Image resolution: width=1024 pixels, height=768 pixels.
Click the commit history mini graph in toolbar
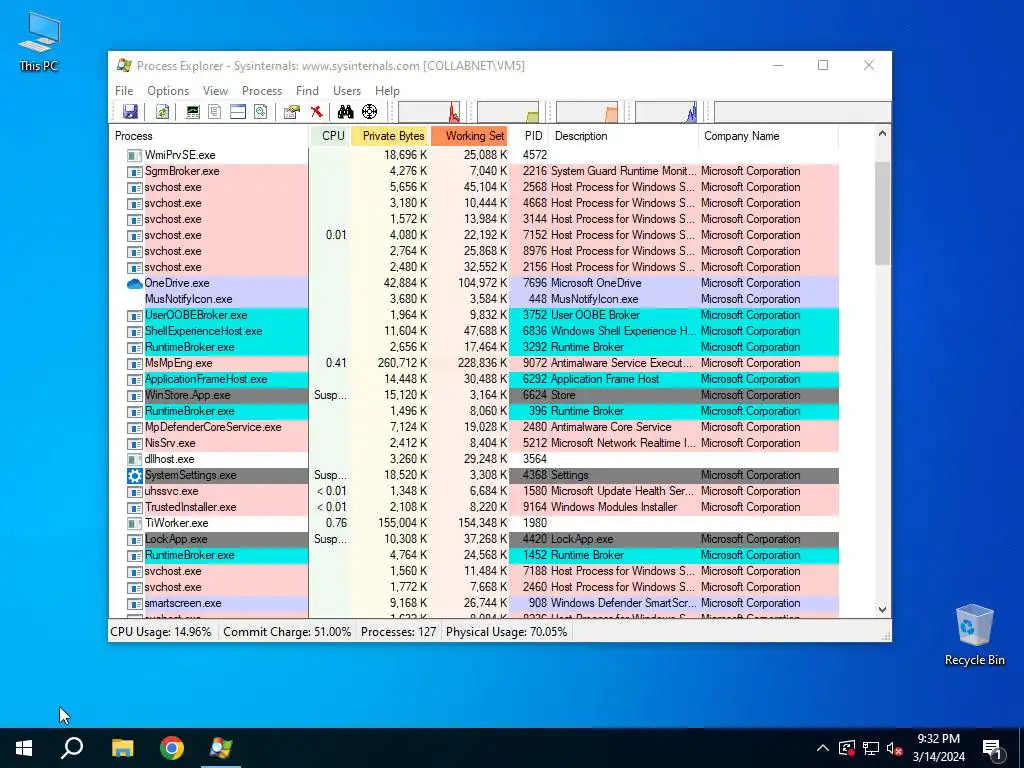tap(508, 112)
